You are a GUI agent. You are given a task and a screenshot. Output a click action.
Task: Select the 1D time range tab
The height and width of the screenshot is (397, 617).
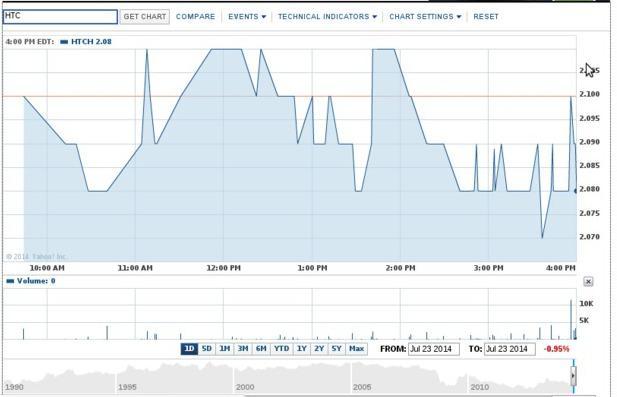point(189,349)
